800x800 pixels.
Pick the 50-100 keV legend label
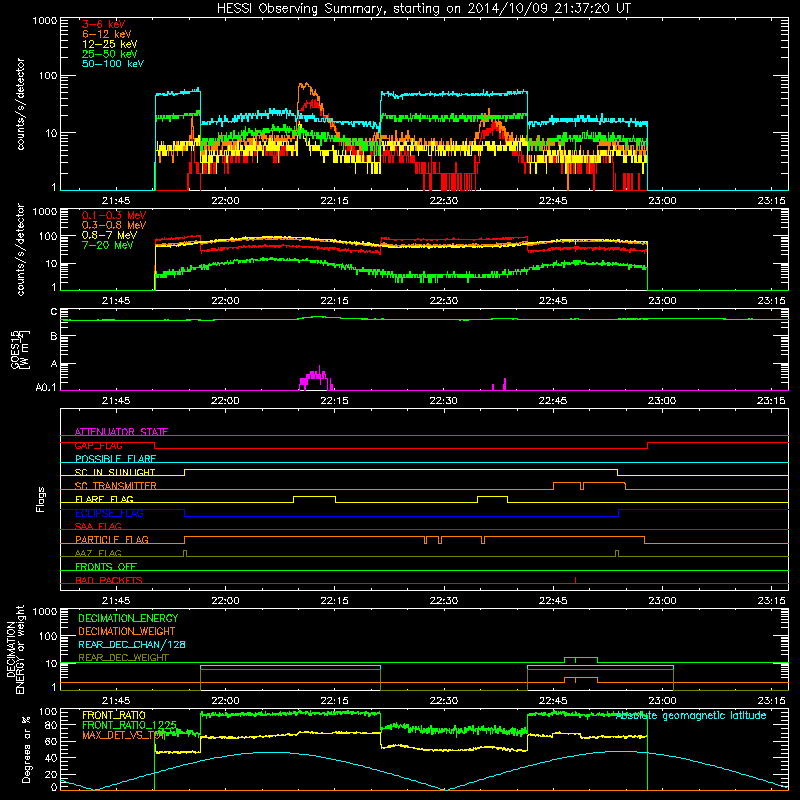click(113, 64)
